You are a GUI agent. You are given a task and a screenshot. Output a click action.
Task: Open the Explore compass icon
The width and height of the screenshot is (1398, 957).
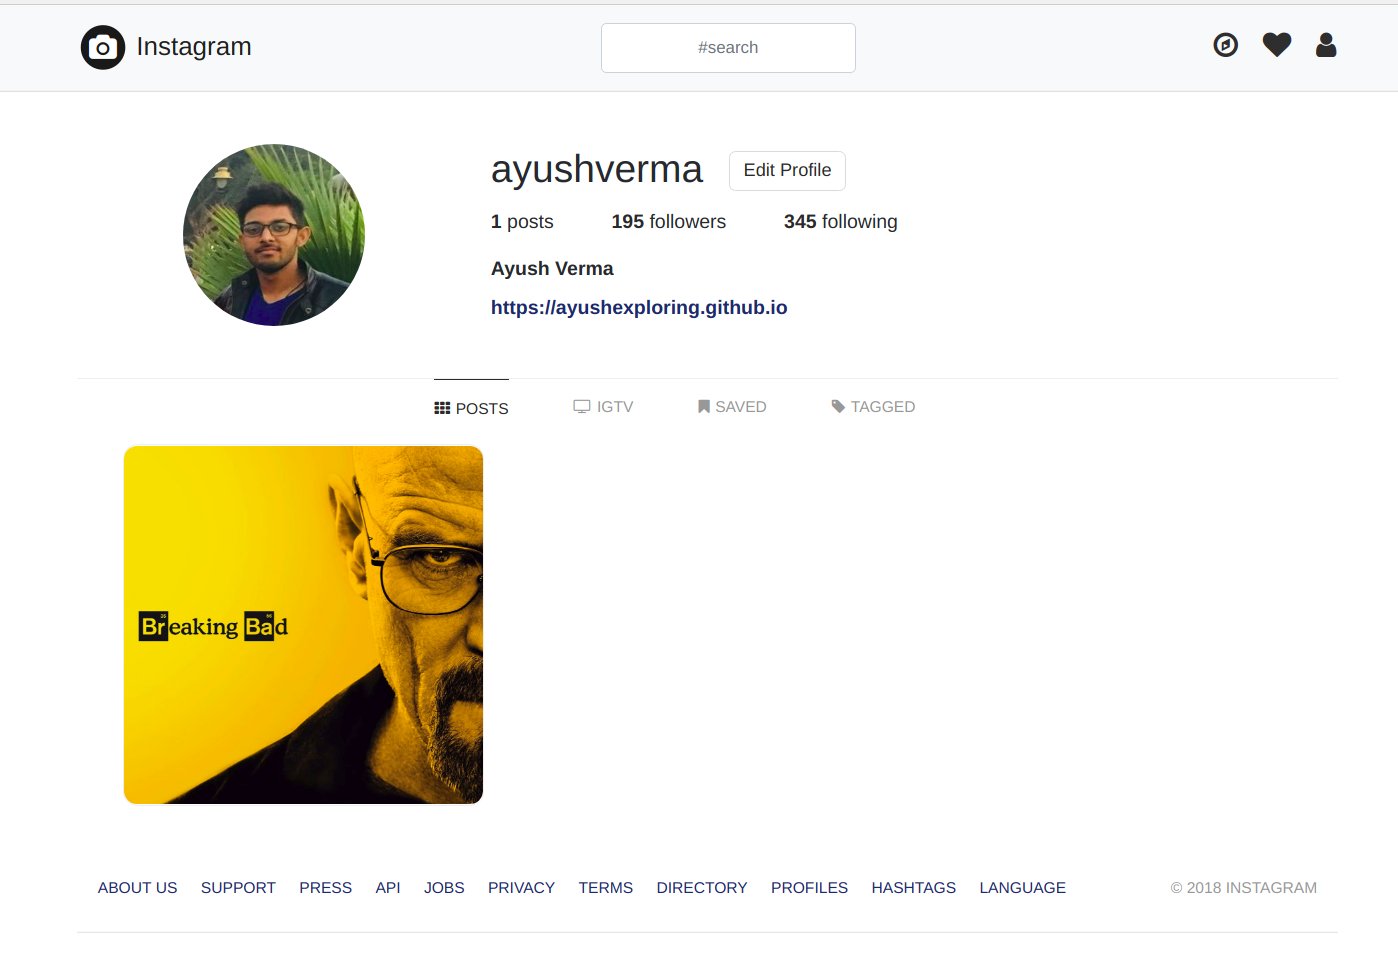[1225, 45]
